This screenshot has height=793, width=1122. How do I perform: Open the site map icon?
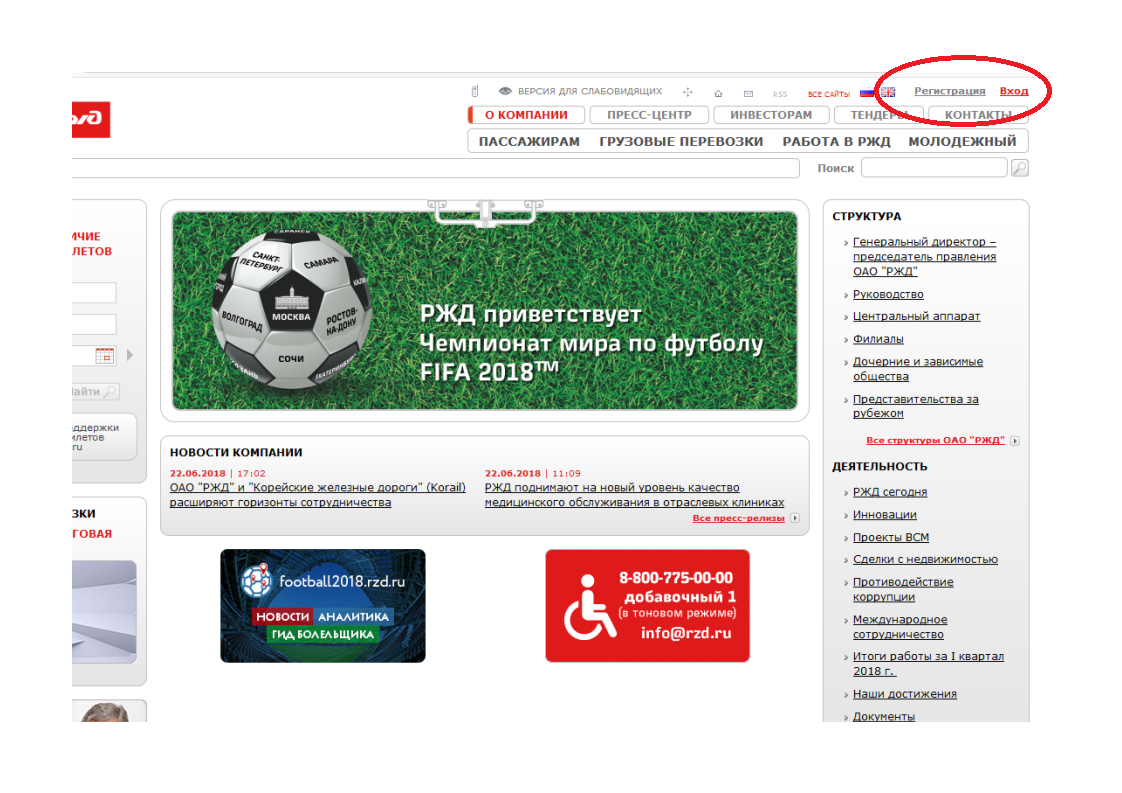click(688, 92)
